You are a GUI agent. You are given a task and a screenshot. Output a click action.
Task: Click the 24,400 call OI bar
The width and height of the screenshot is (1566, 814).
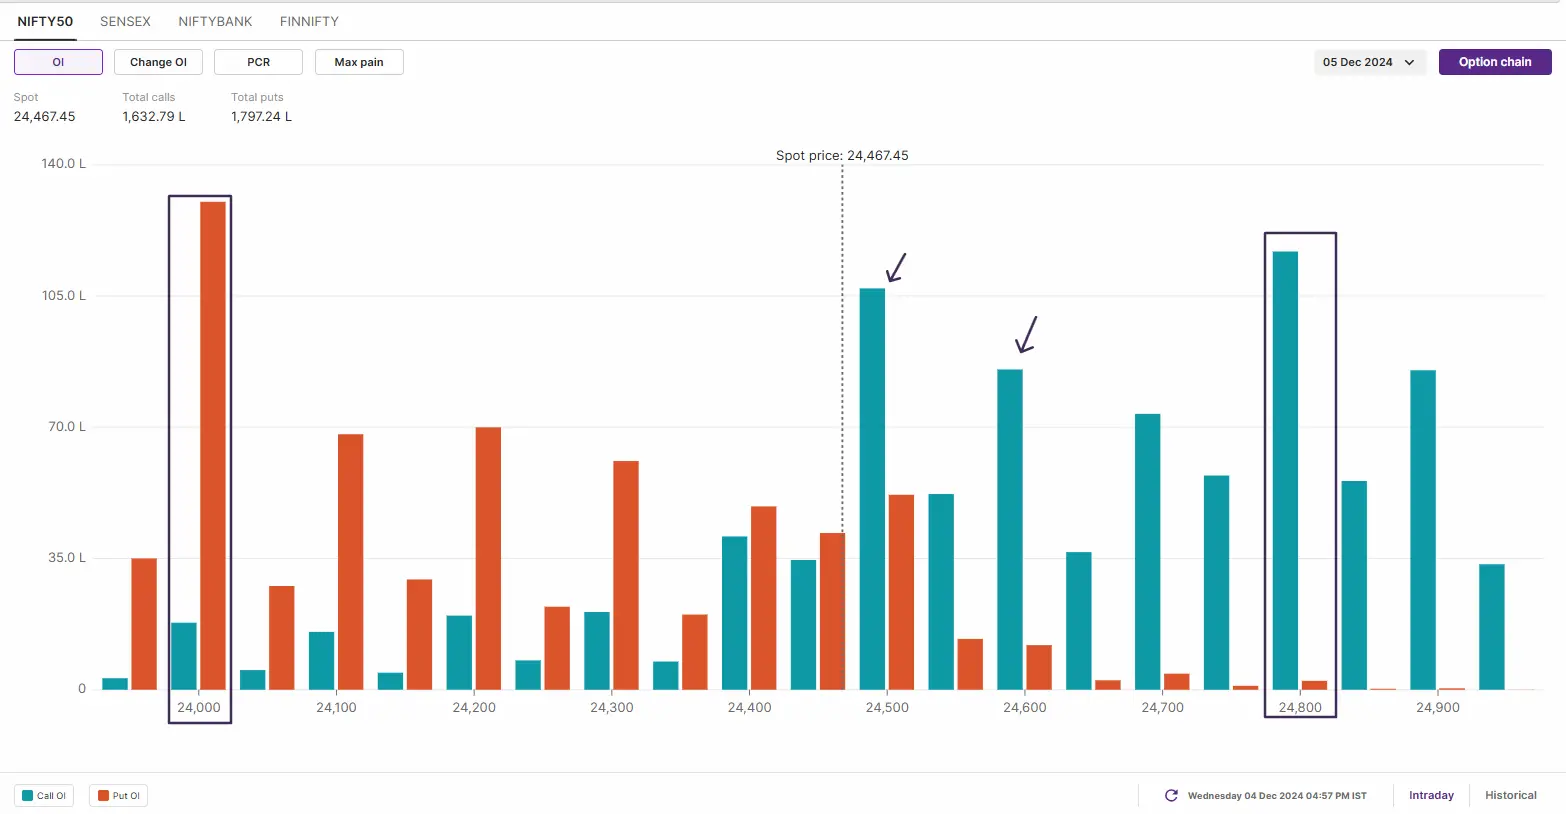(x=735, y=613)
